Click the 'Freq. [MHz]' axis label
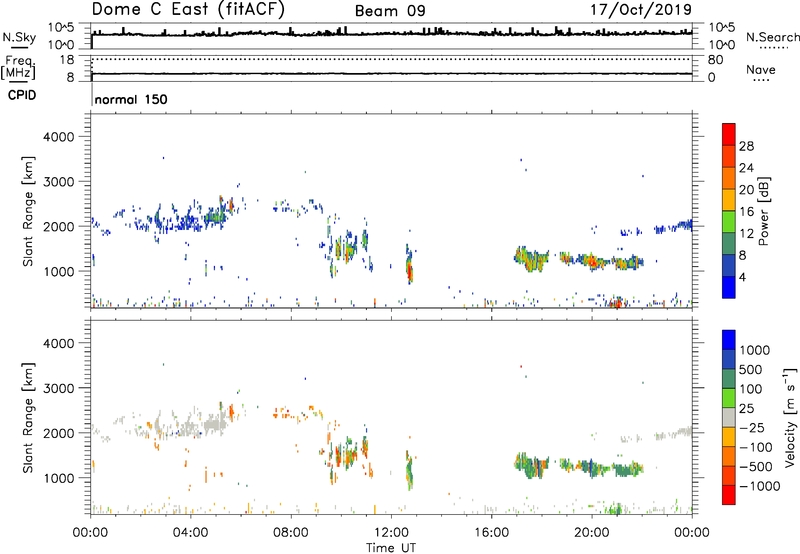The image size is (800, 554). point(18,68)
